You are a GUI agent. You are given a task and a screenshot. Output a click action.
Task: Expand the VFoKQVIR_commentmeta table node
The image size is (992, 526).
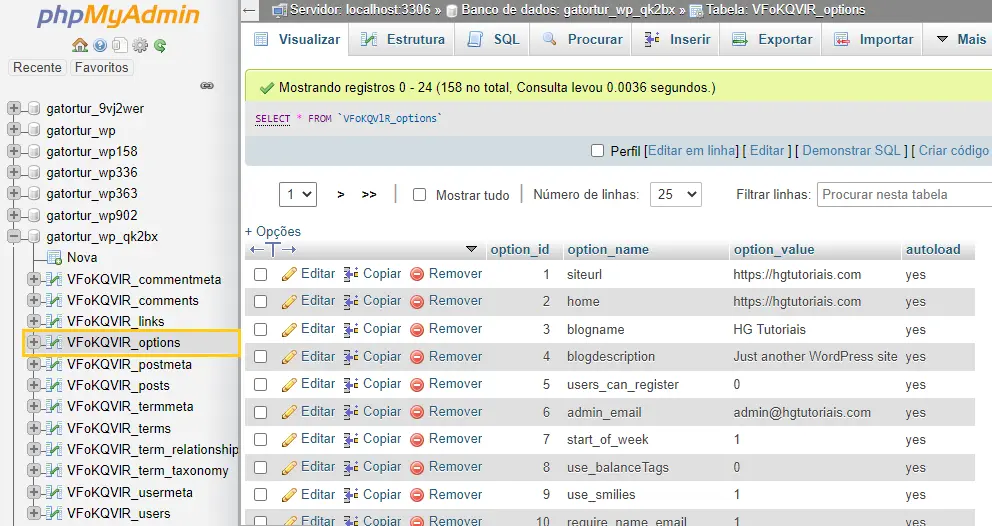34,279
